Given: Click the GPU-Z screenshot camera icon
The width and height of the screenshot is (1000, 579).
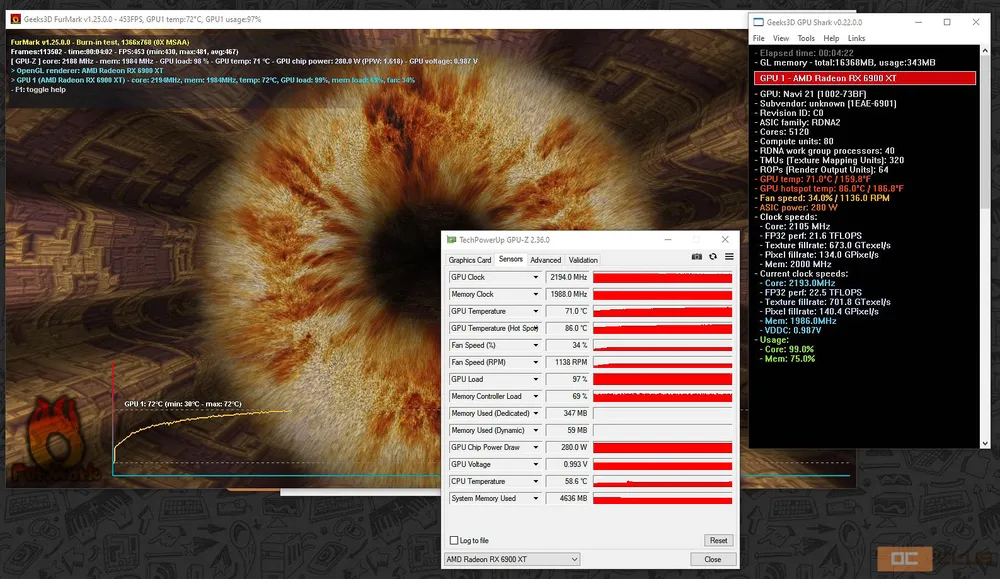Looking at the screenshot, I should click(697, 258).
